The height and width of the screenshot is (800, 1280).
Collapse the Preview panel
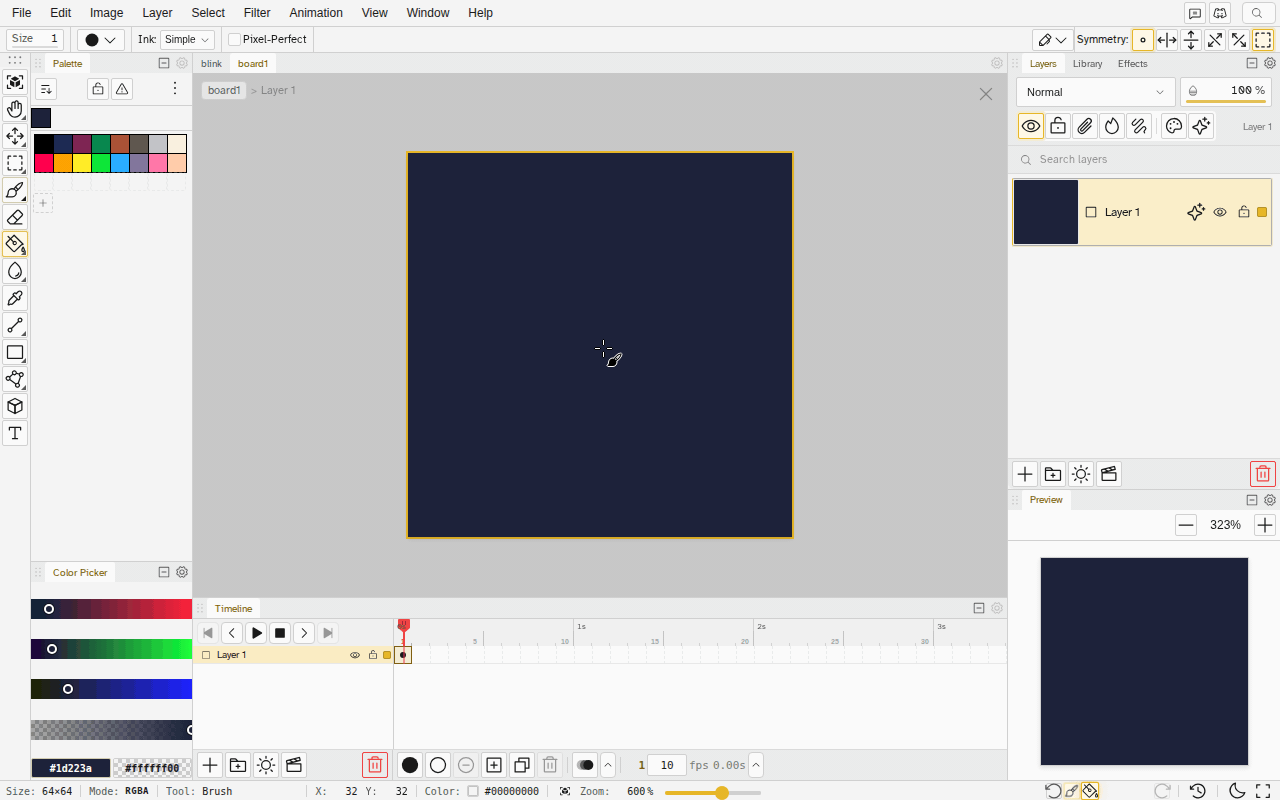point(1252,499)
